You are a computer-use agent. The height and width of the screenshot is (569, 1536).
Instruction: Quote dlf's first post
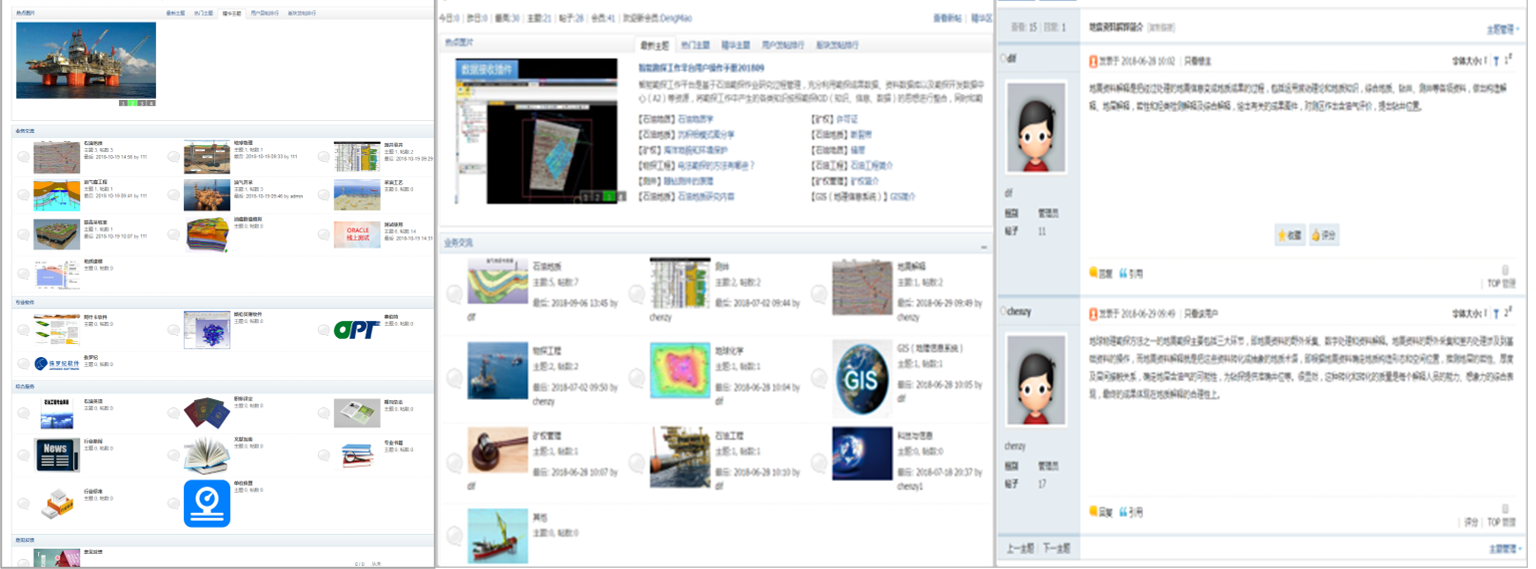click(x=1131, y=272)
